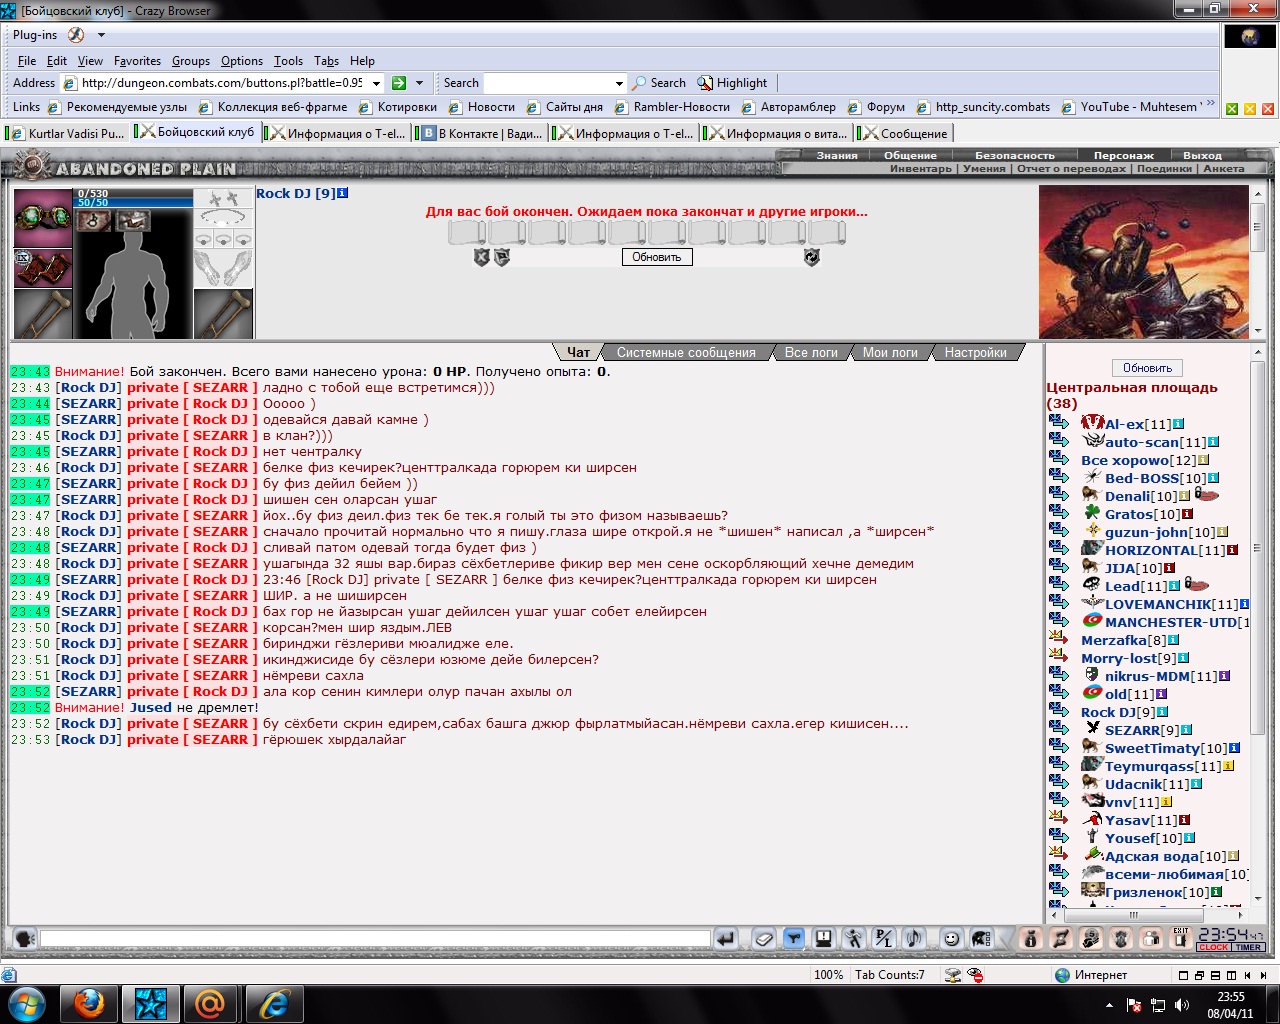Click the P/L transliteration icon
Viewport: 1280px width, 1024px height.
883,938
